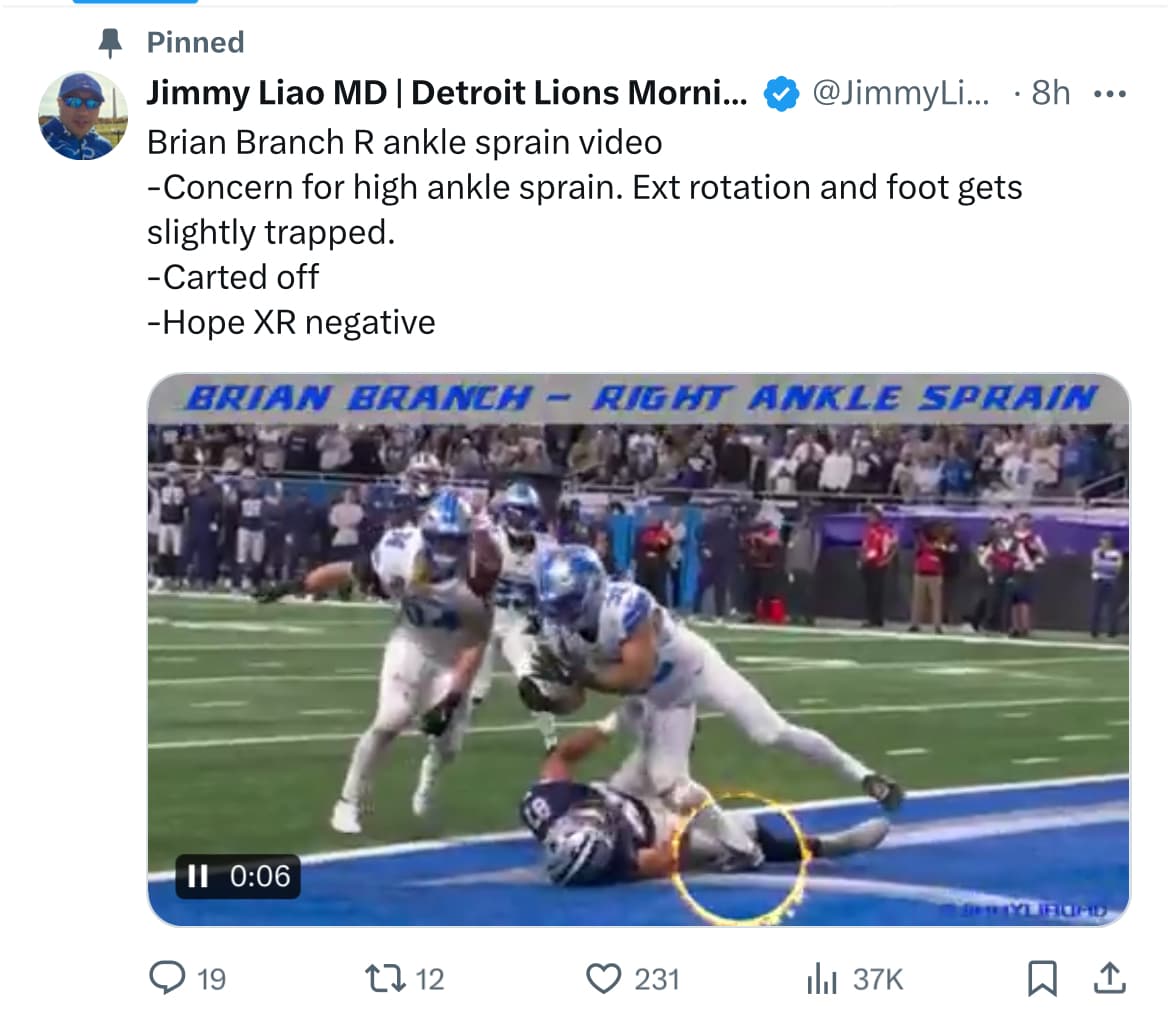Click the tweet text about high ankle sprain
This screenshot has height=1017, width=1170.
pos(584,187)
